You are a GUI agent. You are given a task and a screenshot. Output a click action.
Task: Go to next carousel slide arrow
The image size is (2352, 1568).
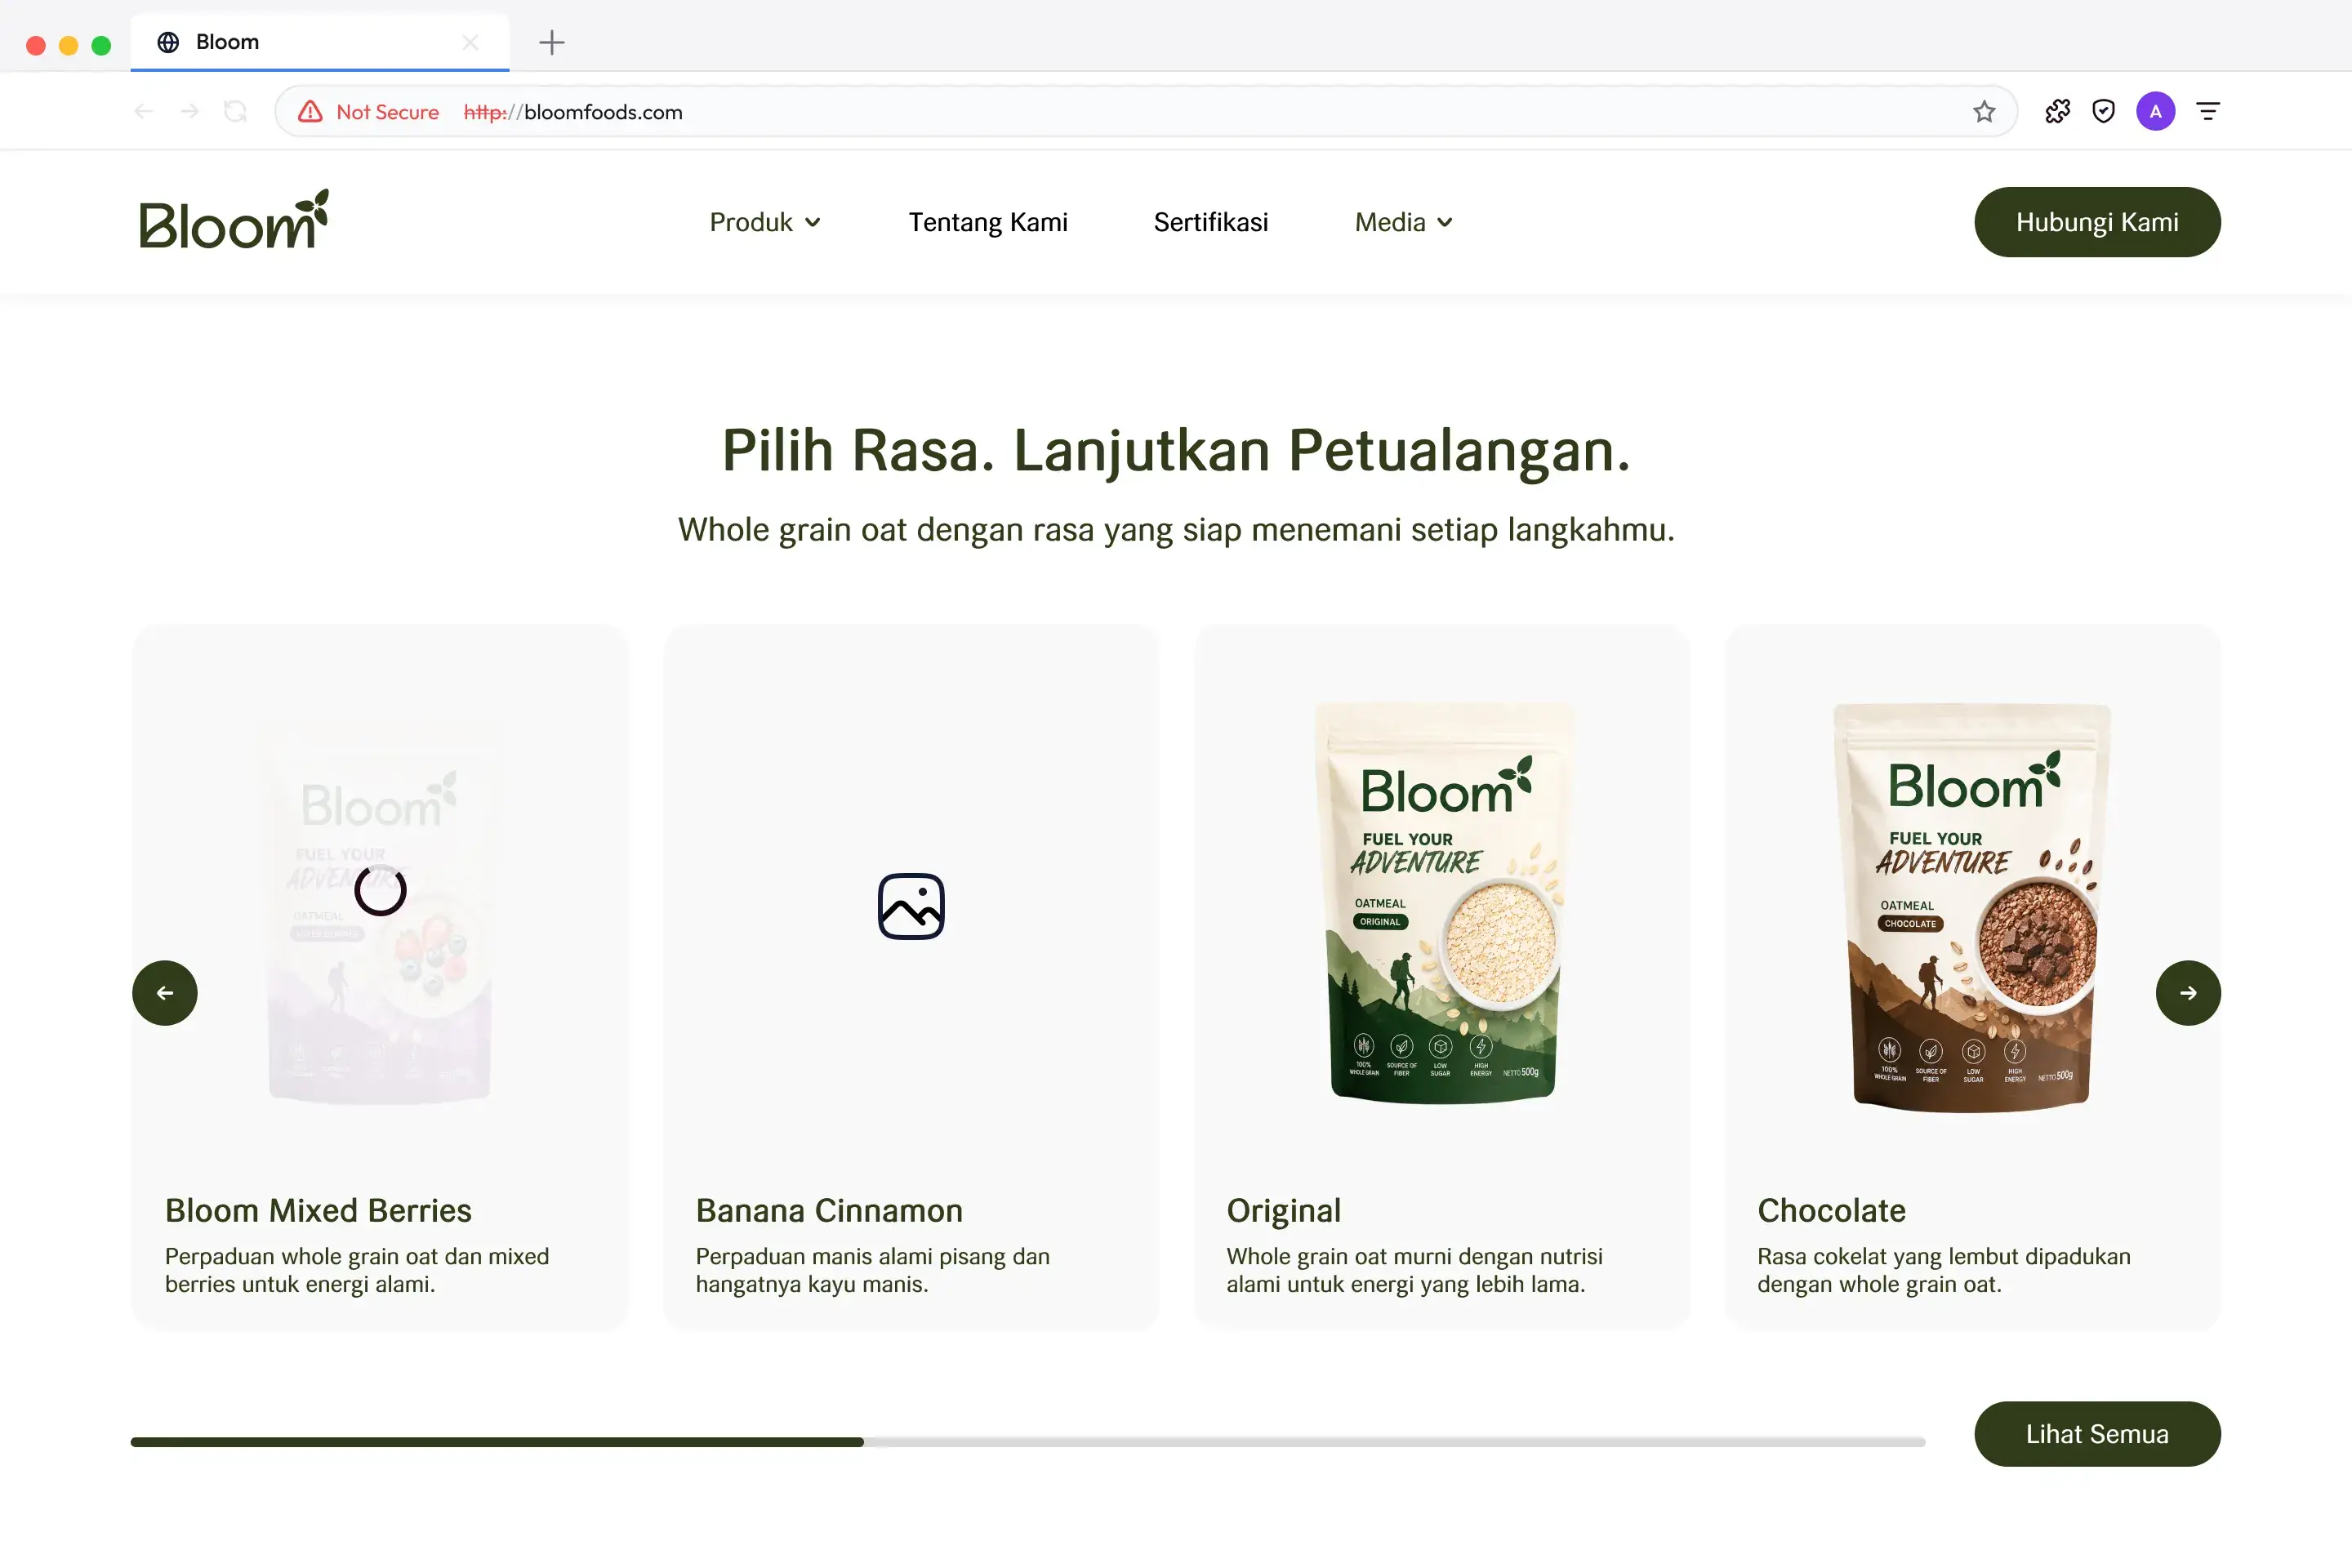(x=2188, y=993)
